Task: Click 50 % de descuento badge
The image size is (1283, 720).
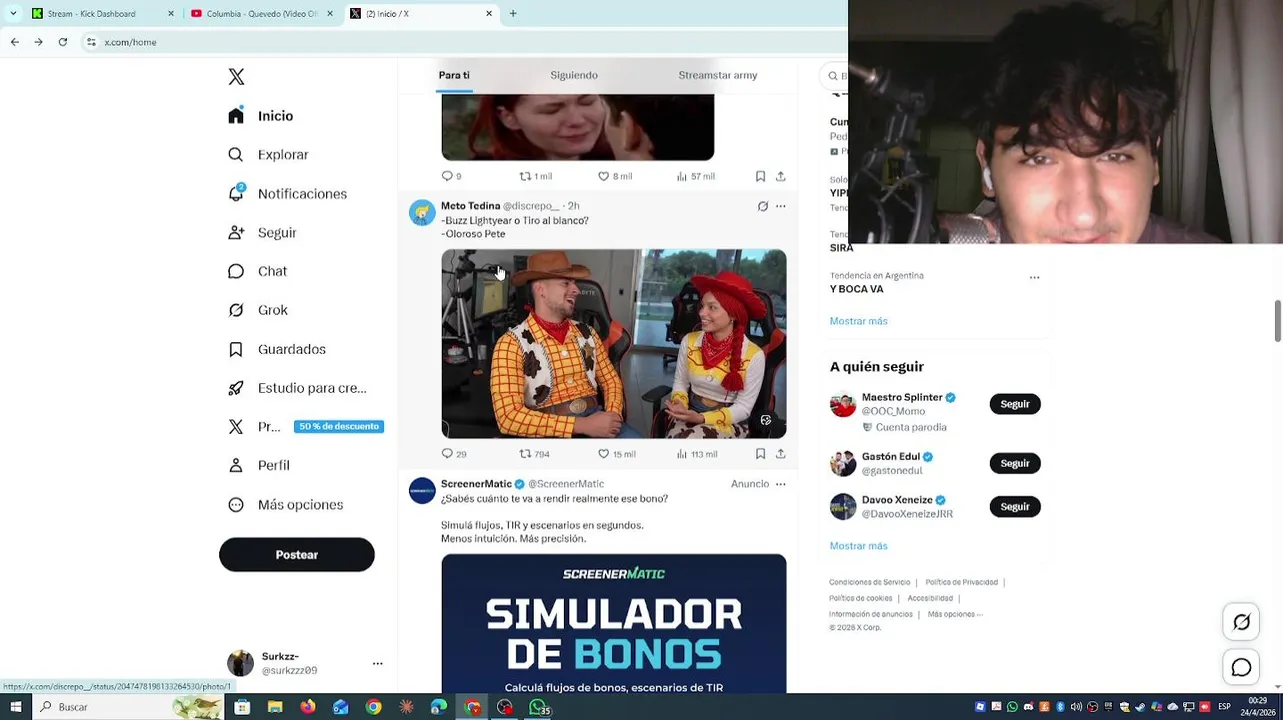Action: (339, 427)
